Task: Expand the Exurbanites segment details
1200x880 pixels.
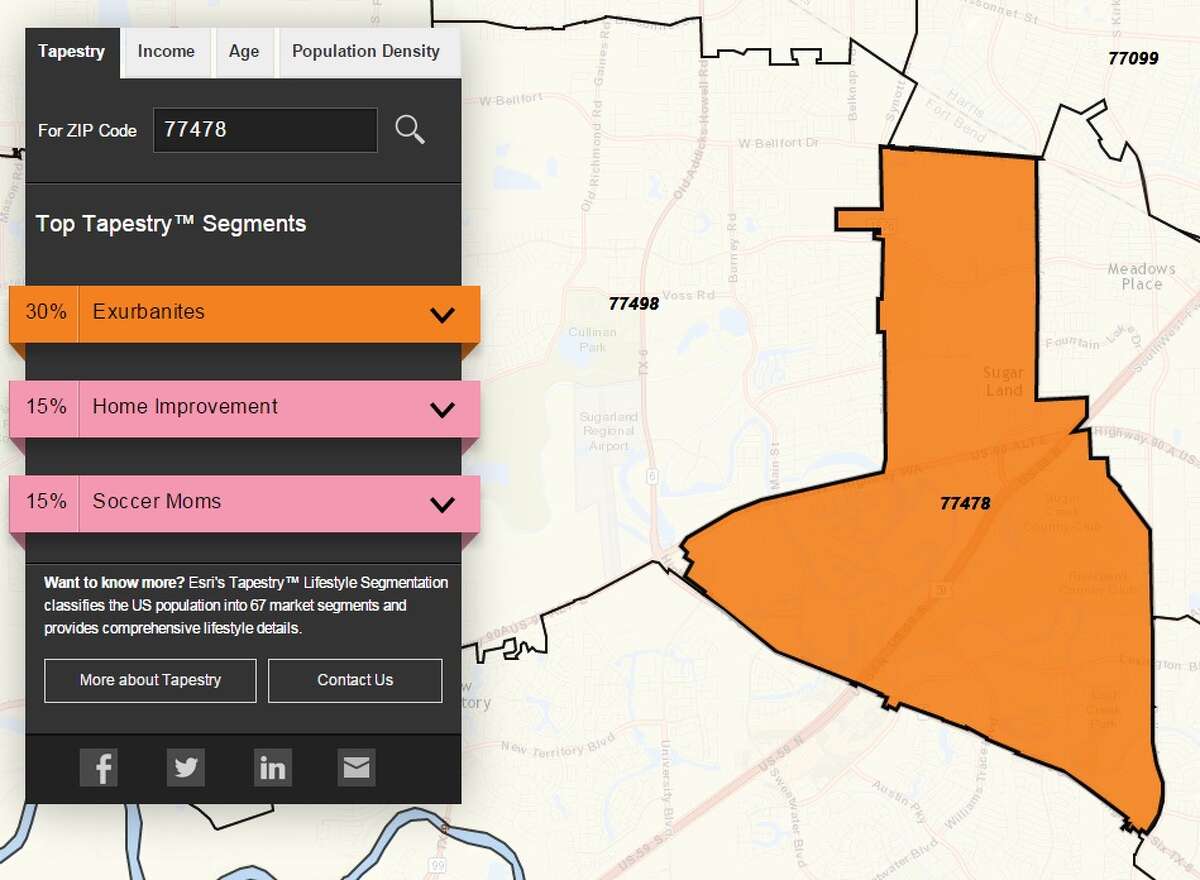Action: (x=441, y=313)
